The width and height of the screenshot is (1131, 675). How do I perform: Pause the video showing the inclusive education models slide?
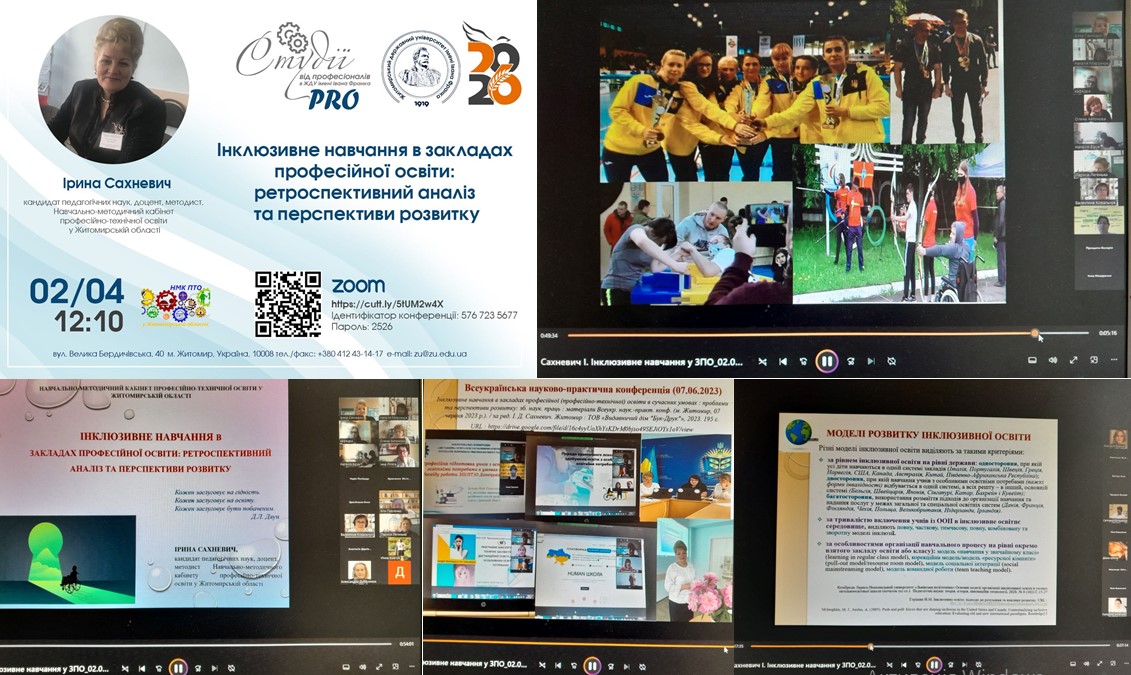(933, 665)
